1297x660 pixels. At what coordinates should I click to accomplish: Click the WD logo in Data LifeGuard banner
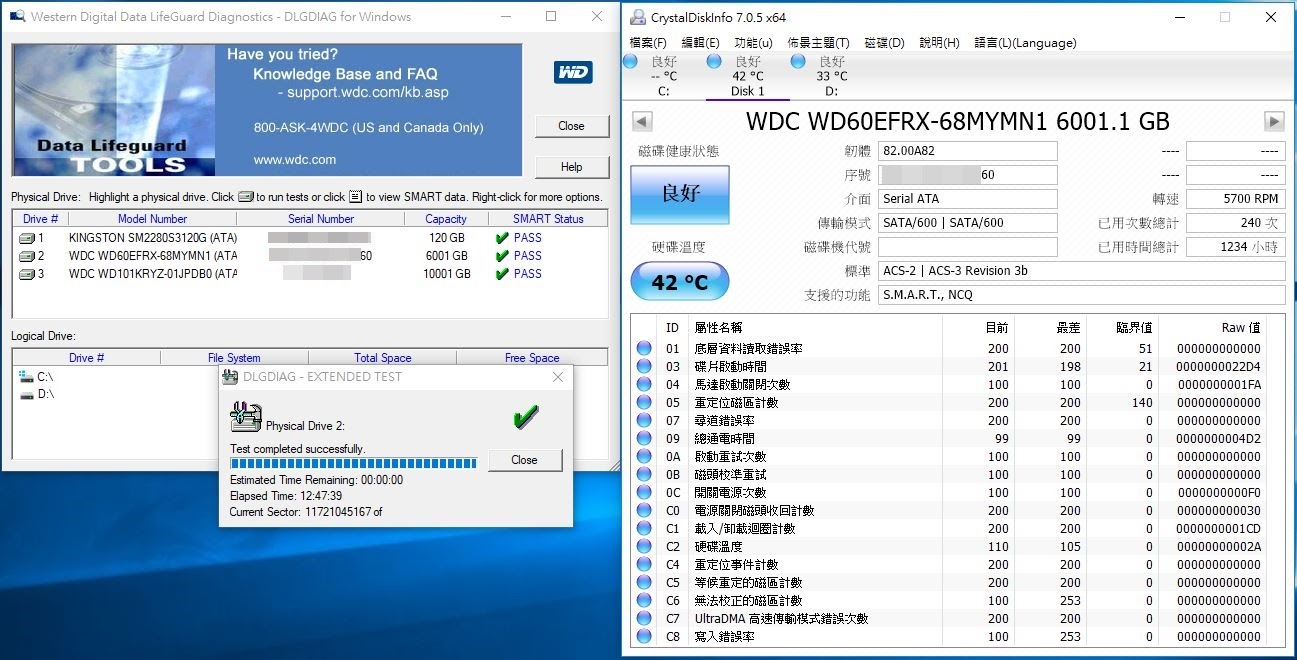tap(573, 72)
